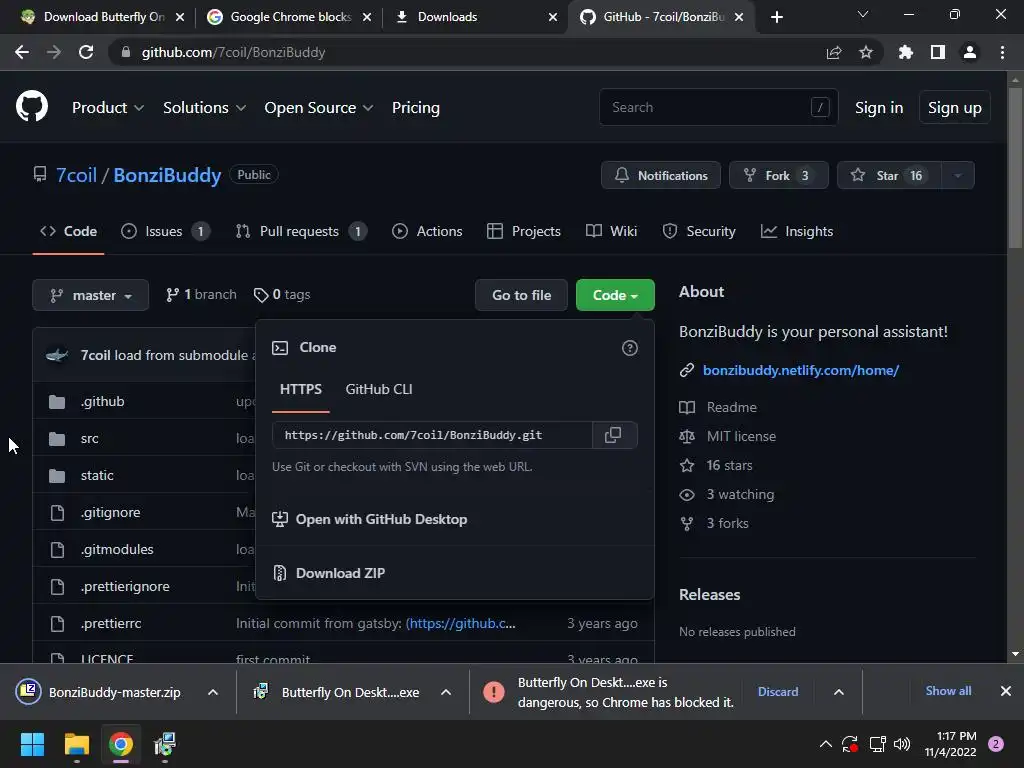Click Chrome taskbar icon
The height and width of the screenshot is (768, 1024).
121,744
